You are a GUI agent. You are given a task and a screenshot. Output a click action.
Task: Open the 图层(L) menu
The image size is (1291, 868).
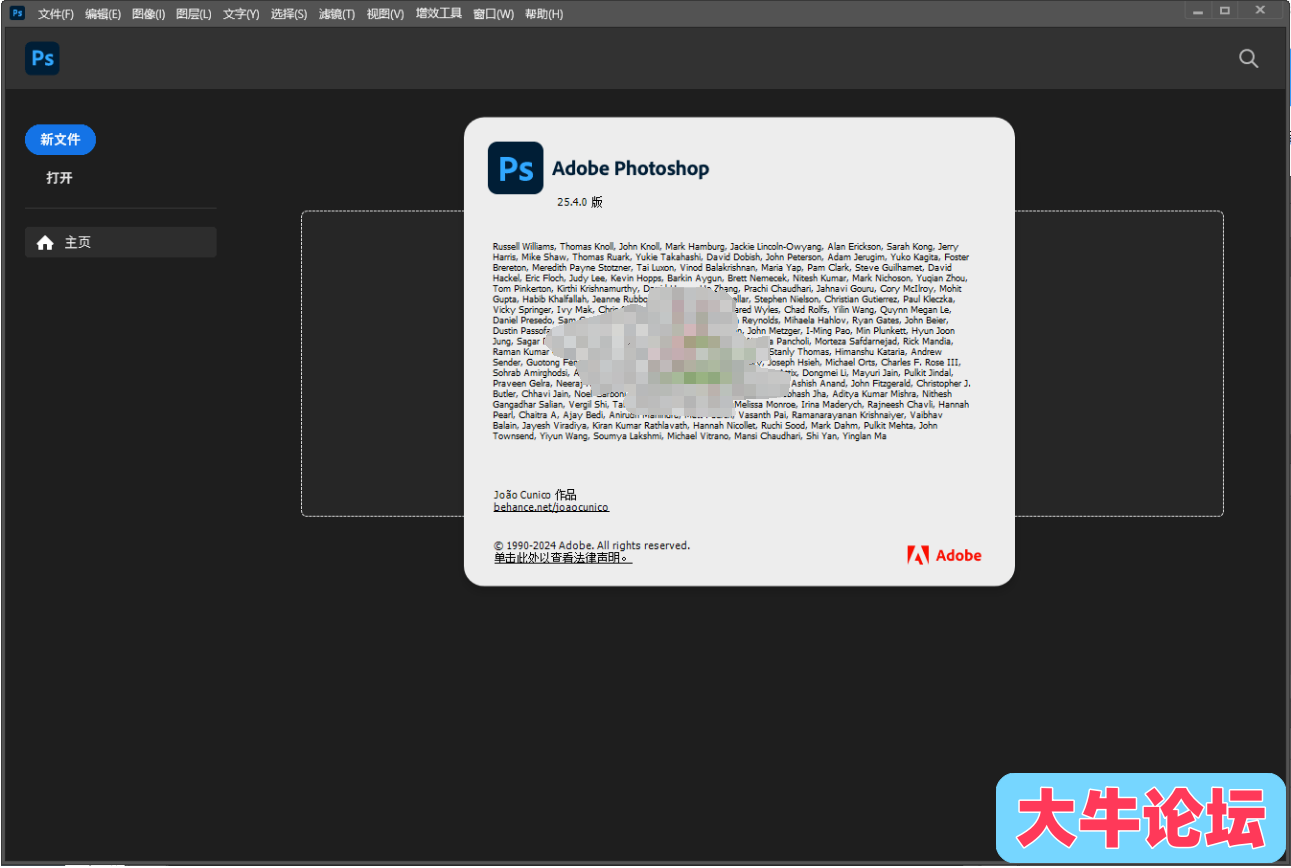click(193, 14)
